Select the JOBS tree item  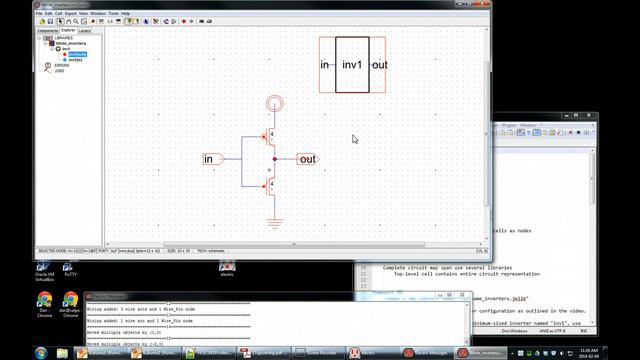tap(59, 71)
